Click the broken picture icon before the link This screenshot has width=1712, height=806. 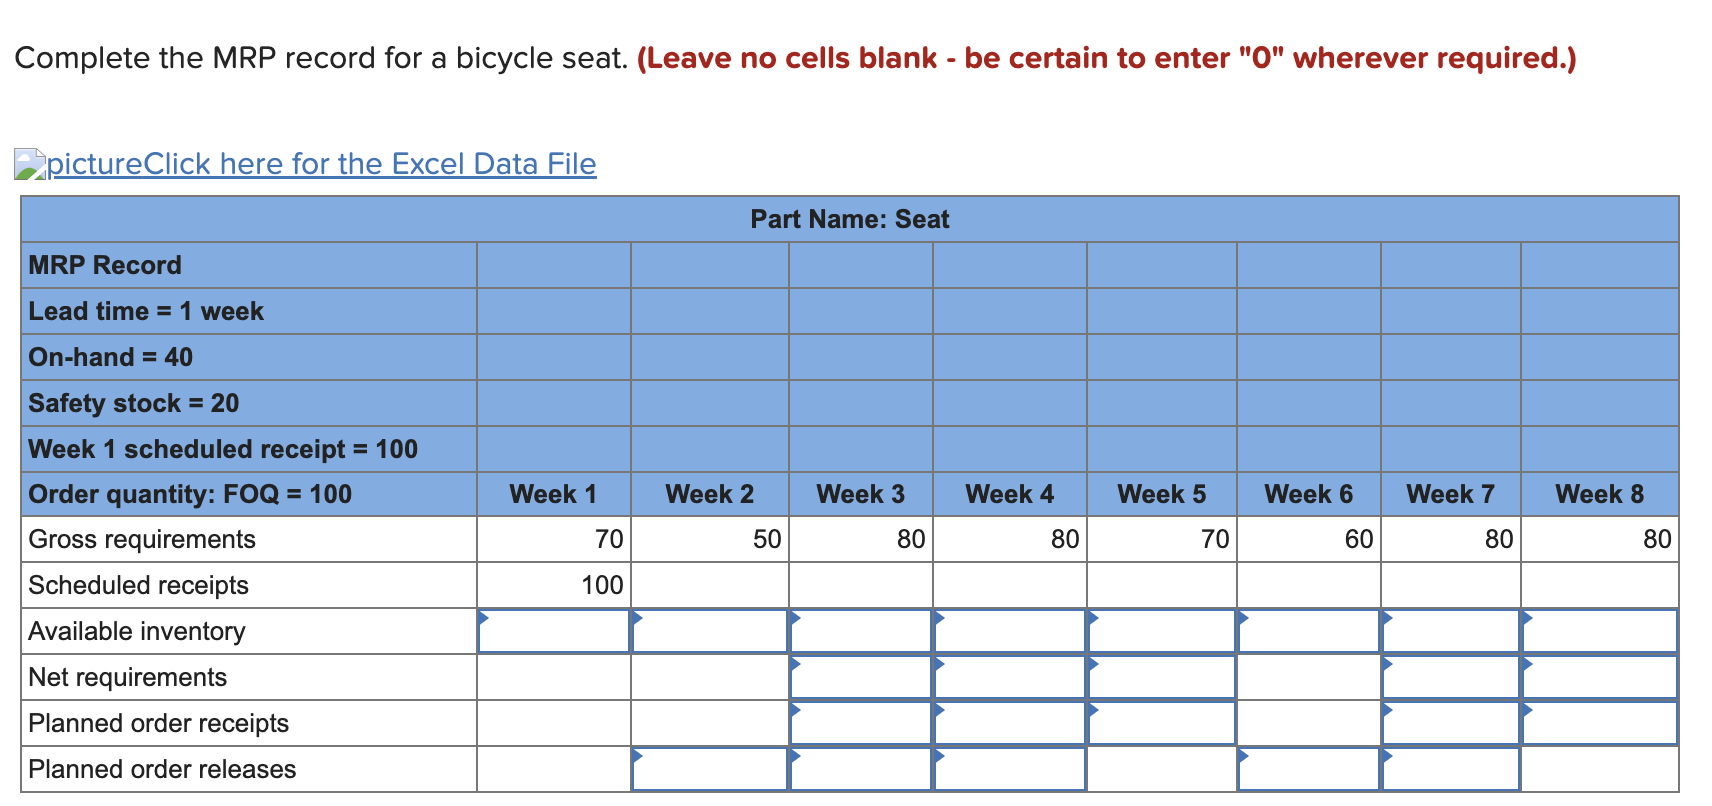pyautogui.click(x=30, y=165)
